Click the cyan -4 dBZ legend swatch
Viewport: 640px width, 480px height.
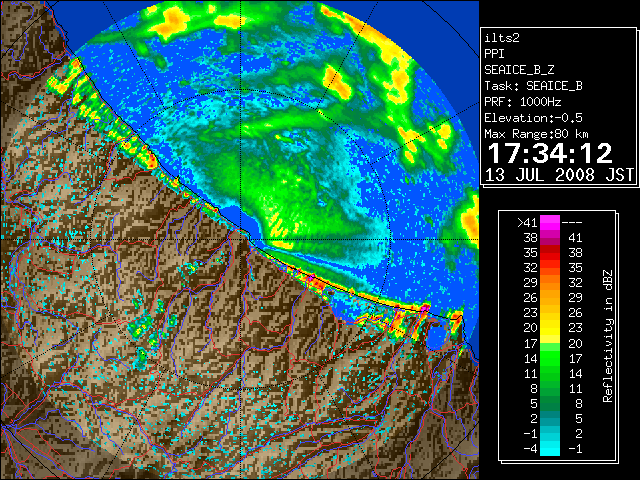(550, 448)
